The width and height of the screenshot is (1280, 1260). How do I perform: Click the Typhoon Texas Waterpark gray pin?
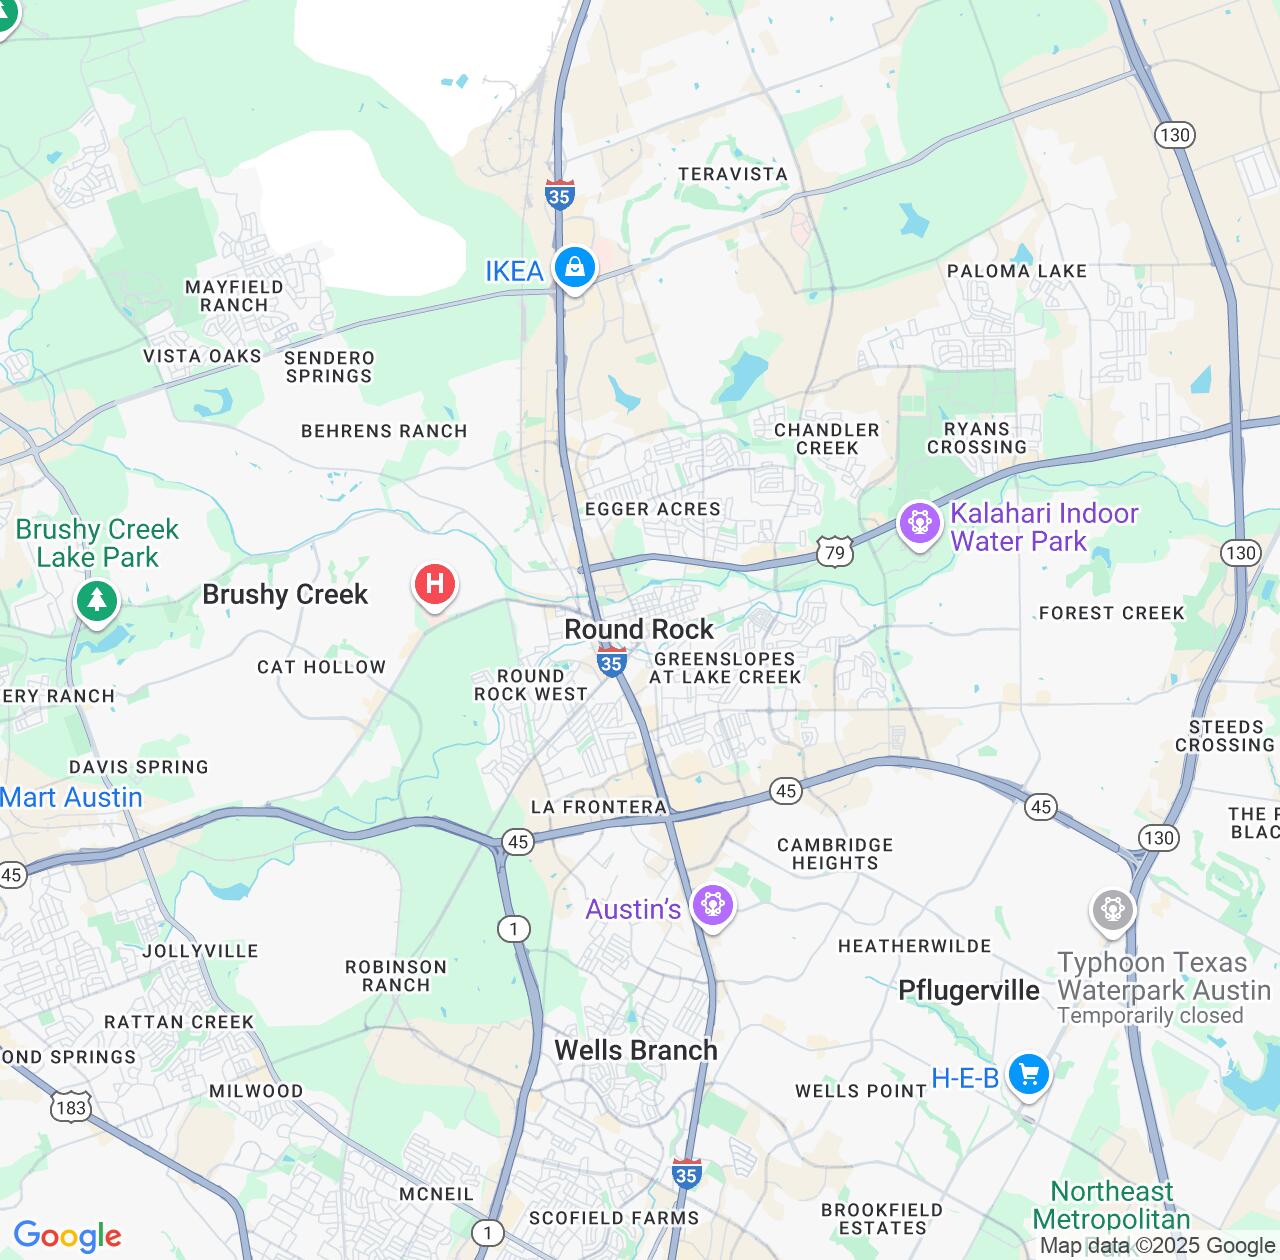click(1112, 912)
